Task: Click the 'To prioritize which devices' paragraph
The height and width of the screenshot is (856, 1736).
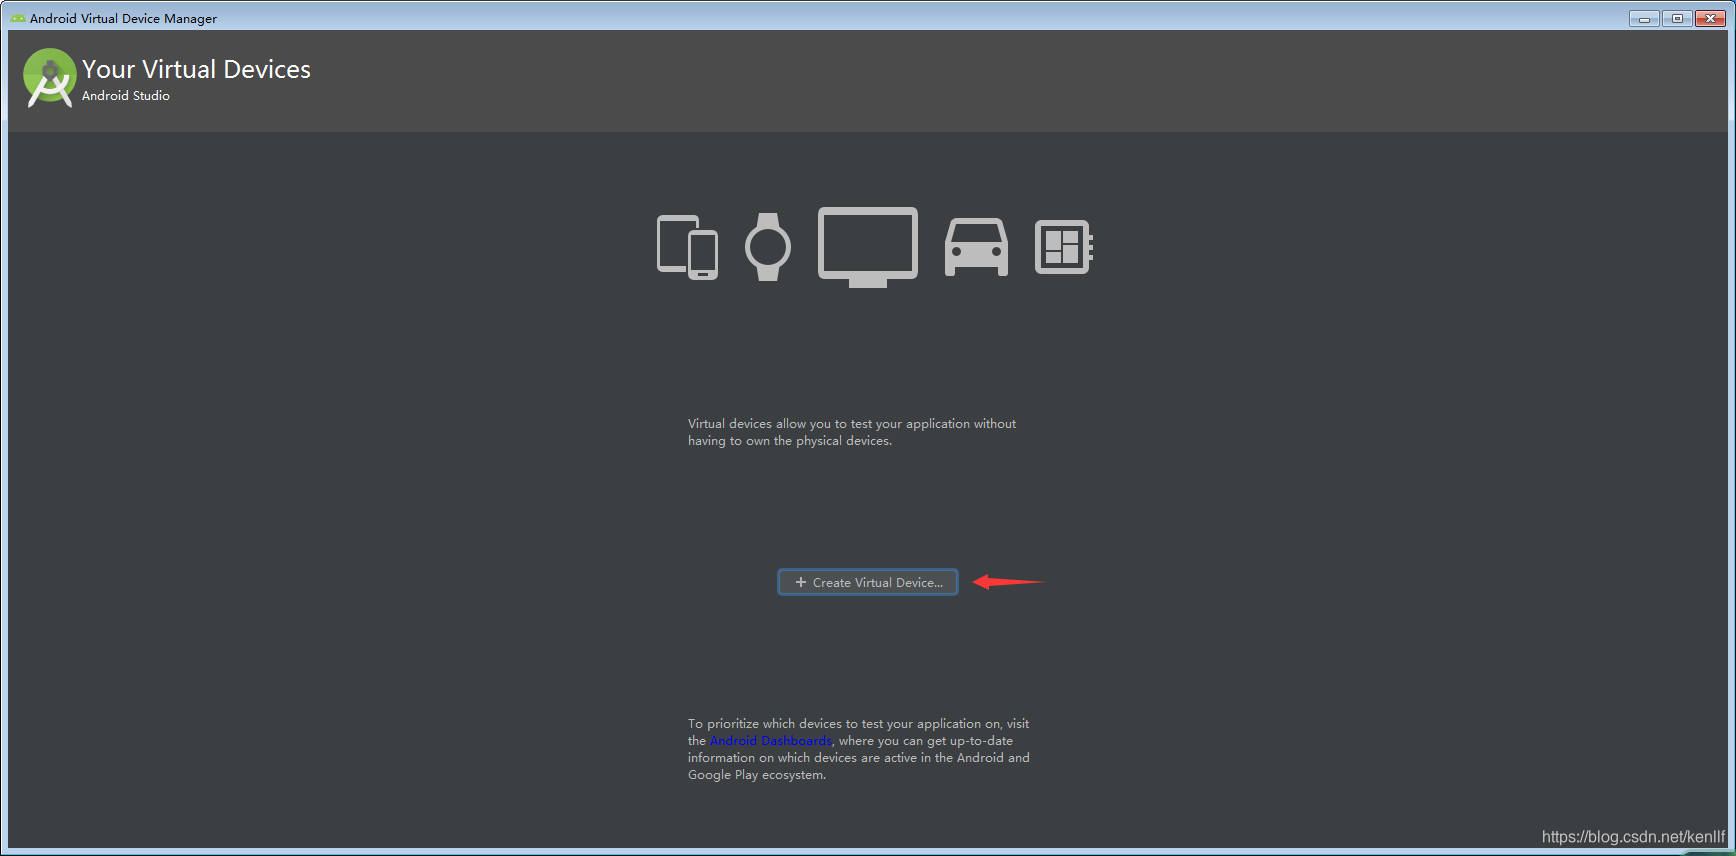Action: [x=859, y=749]
